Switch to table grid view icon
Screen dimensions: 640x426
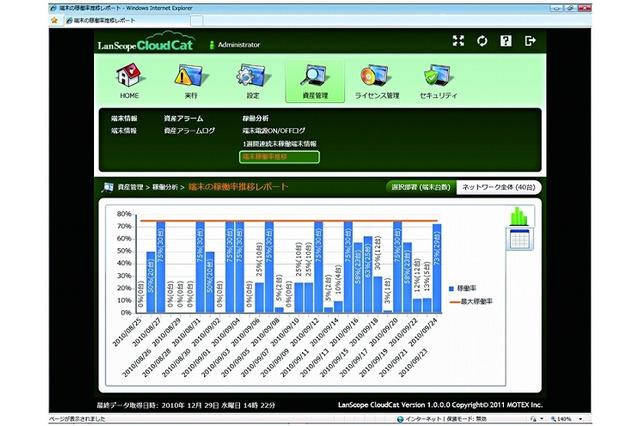[x=520, y=239]
